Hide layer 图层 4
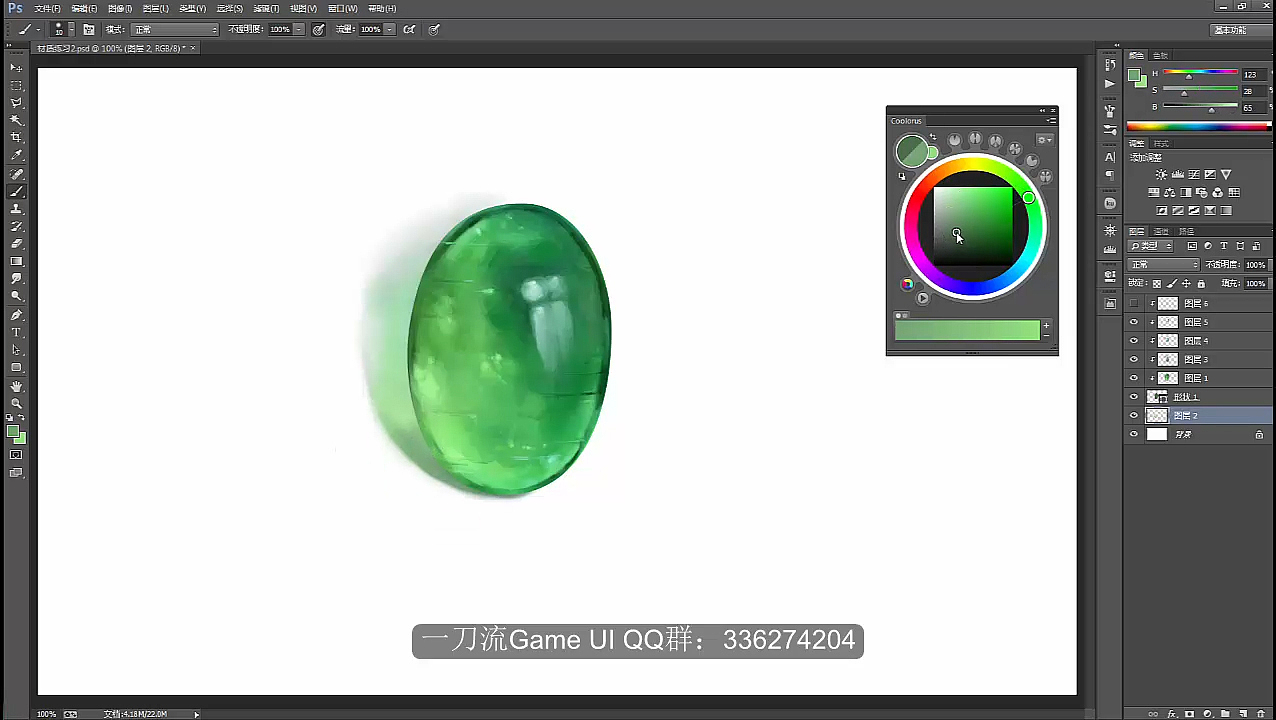This screenshot has height=720, width=1276. coord(1133,341)
